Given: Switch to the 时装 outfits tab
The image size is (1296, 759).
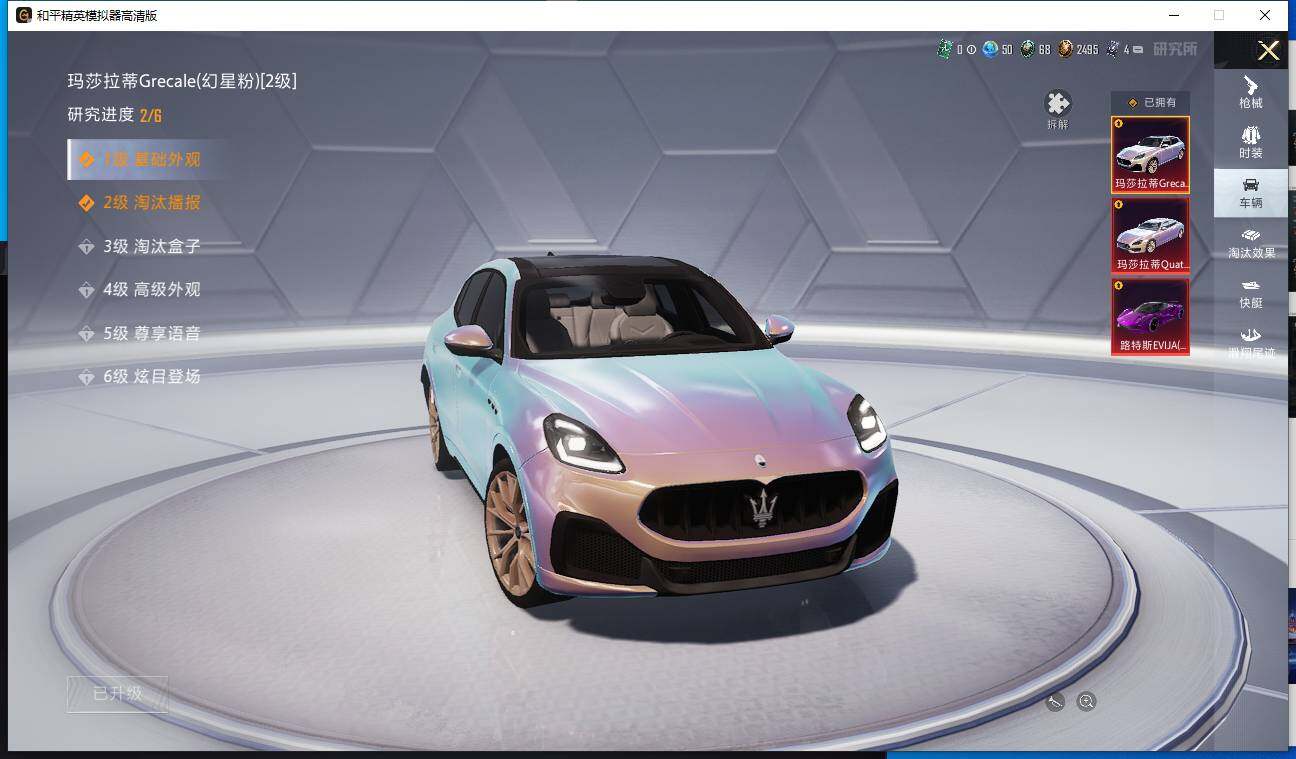Looking at the screenshot, I should 1250,142.
